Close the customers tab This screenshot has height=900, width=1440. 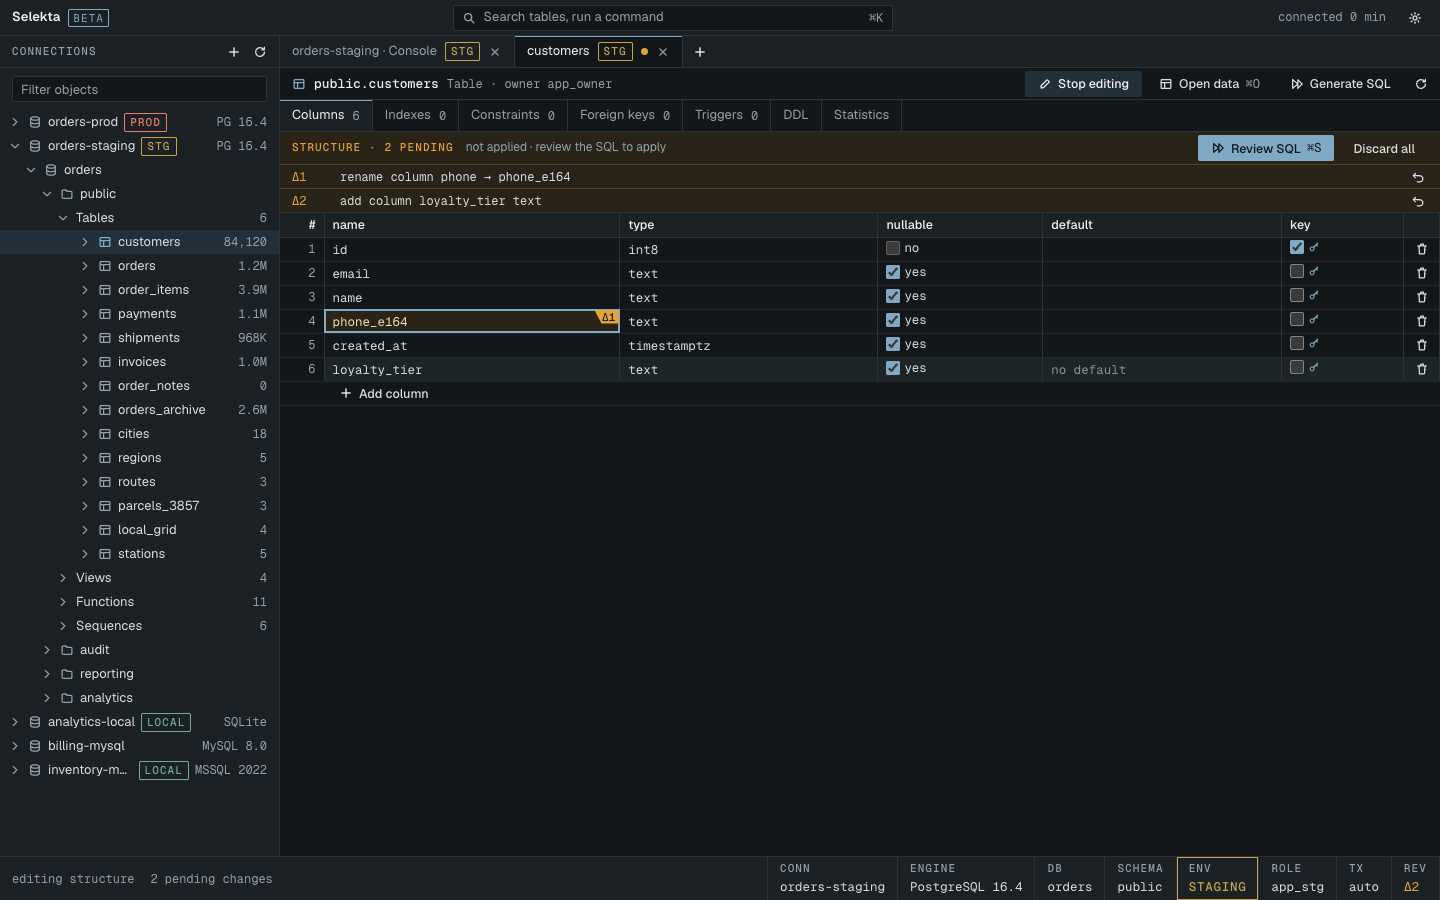point(663,52)
